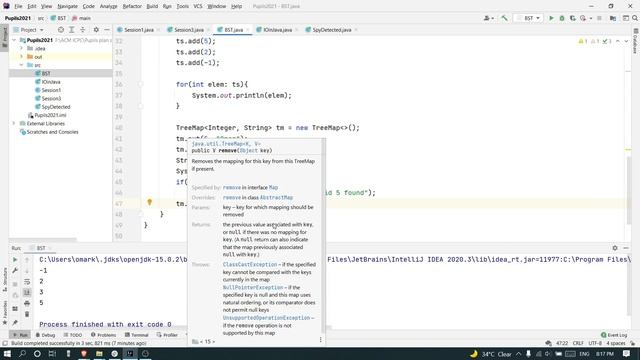Hide the Run panel with minus icon
Screen dimensions: 640x360
(626, 248)
